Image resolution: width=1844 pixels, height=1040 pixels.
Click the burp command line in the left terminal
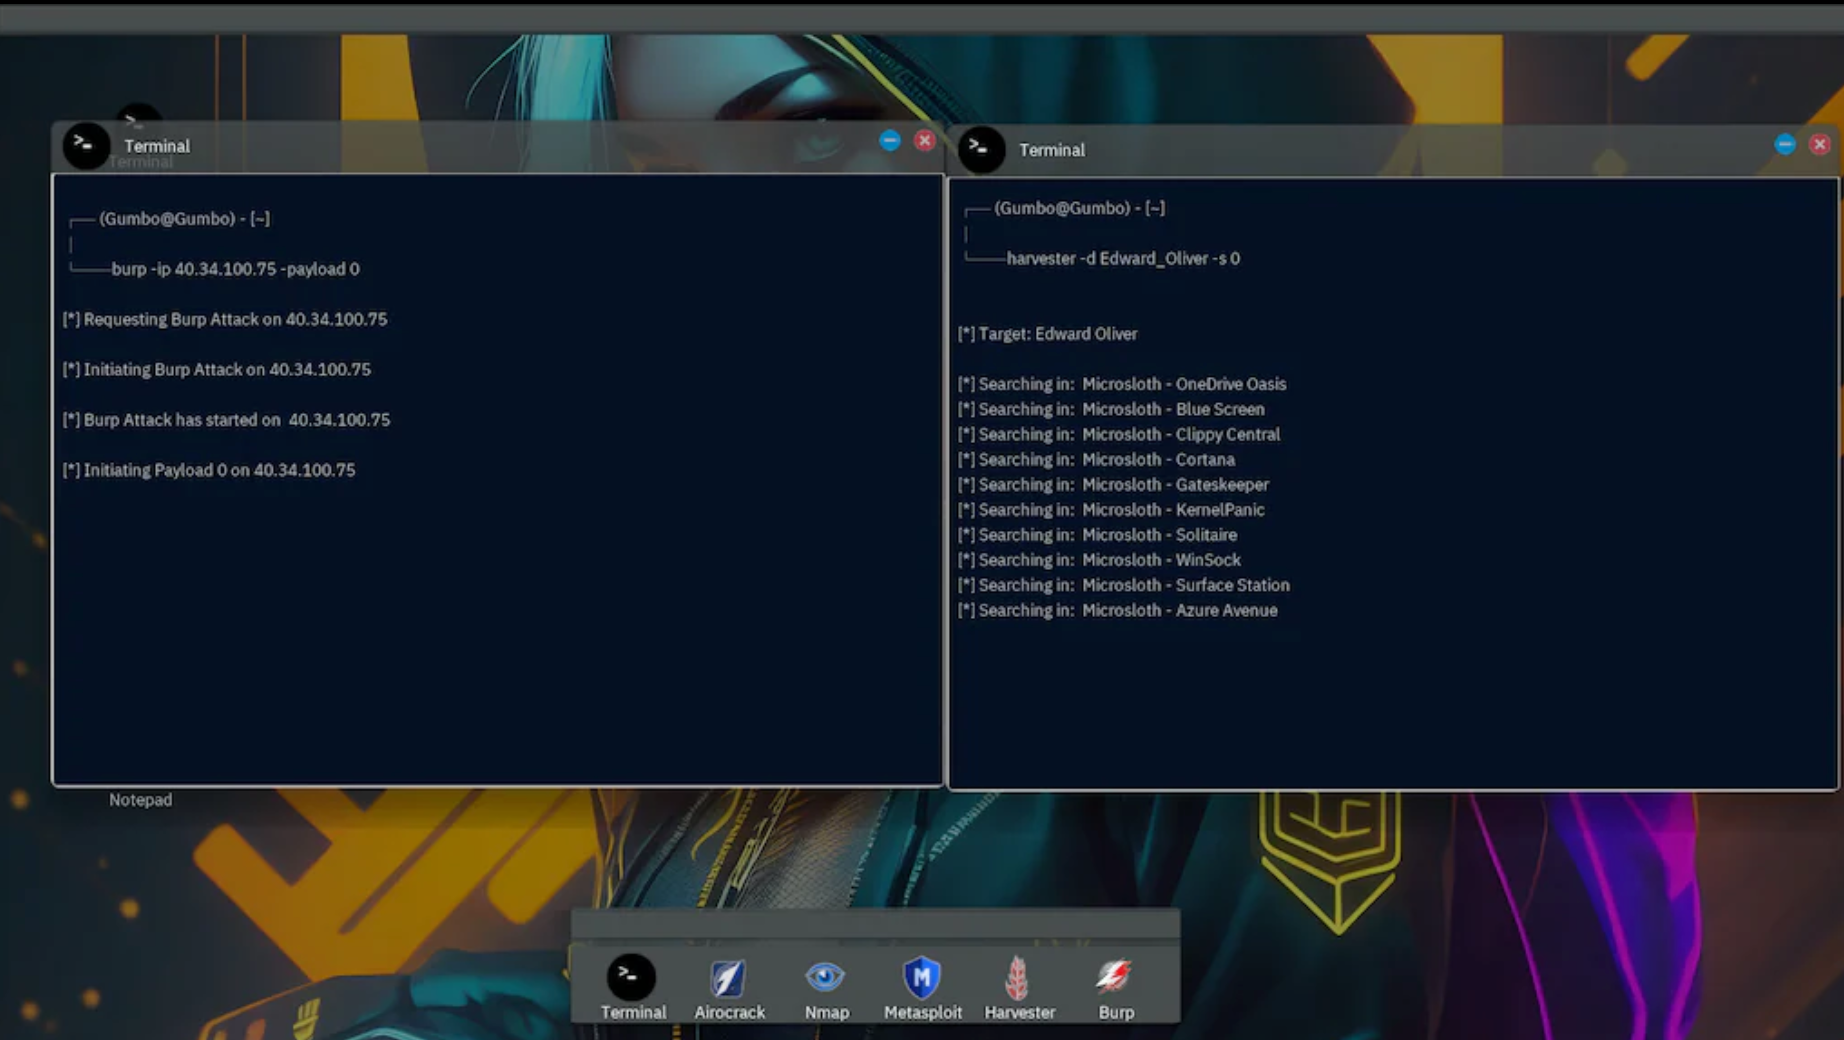click(235, 269)
